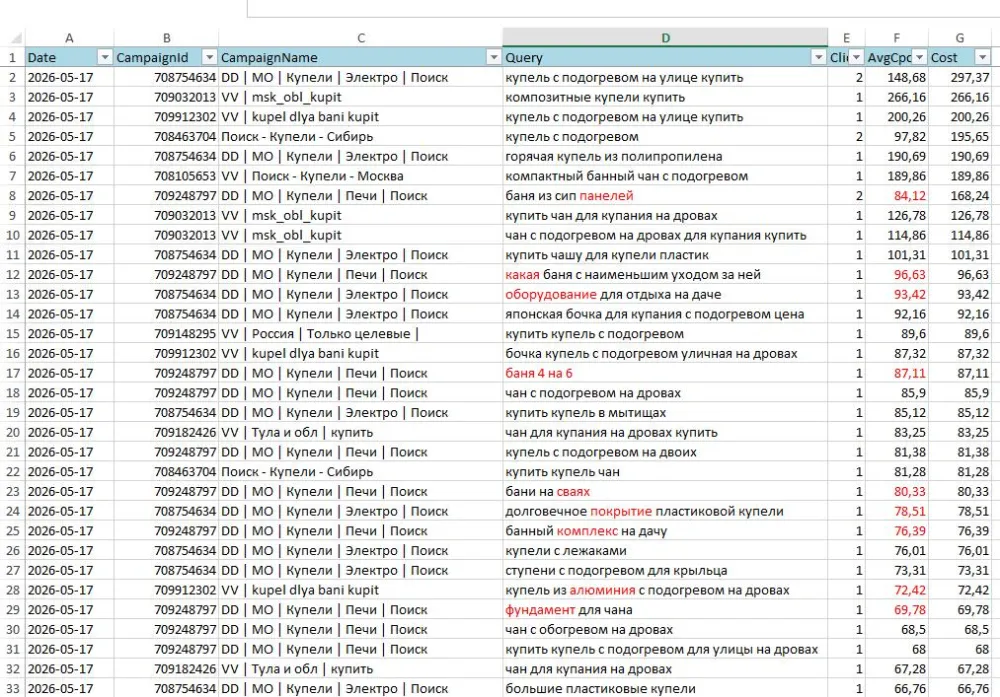Select cell 'фундамент для чана'
This screenshot has height=697, width=1000.
coord(665,610)
